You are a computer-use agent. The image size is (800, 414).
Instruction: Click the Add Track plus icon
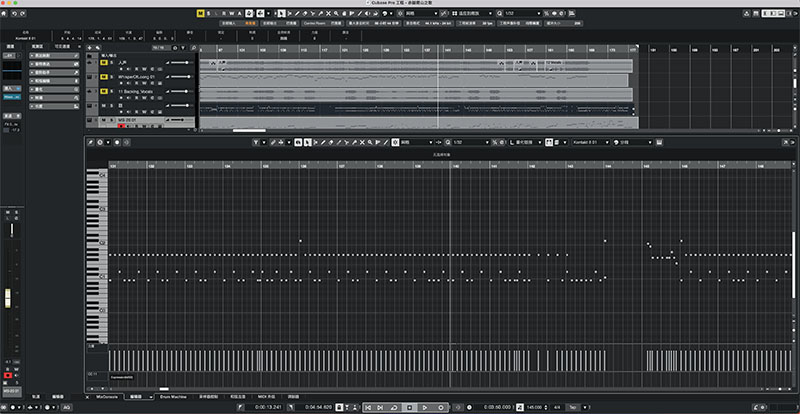90,47
